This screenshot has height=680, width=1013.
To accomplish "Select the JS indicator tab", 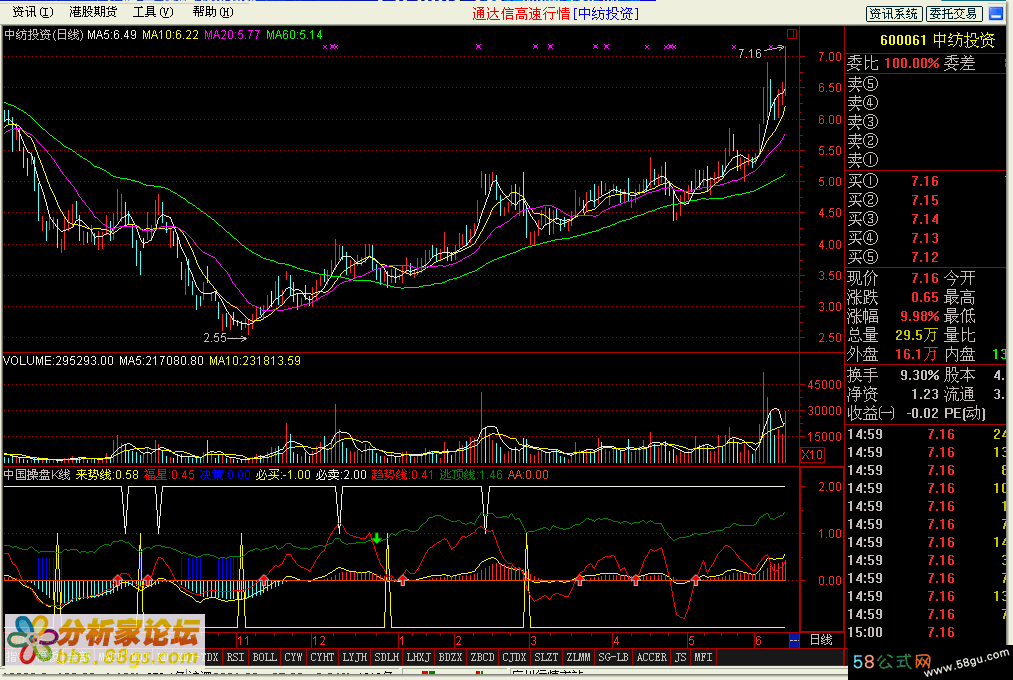I will point(680,657).
